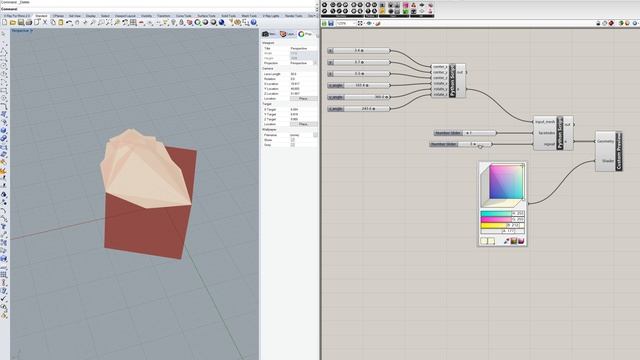Image resolution: width=640 pixels, height=360 pixels.
Task: Click the Shader input on Custom Preview
Action: click(607, 161)
